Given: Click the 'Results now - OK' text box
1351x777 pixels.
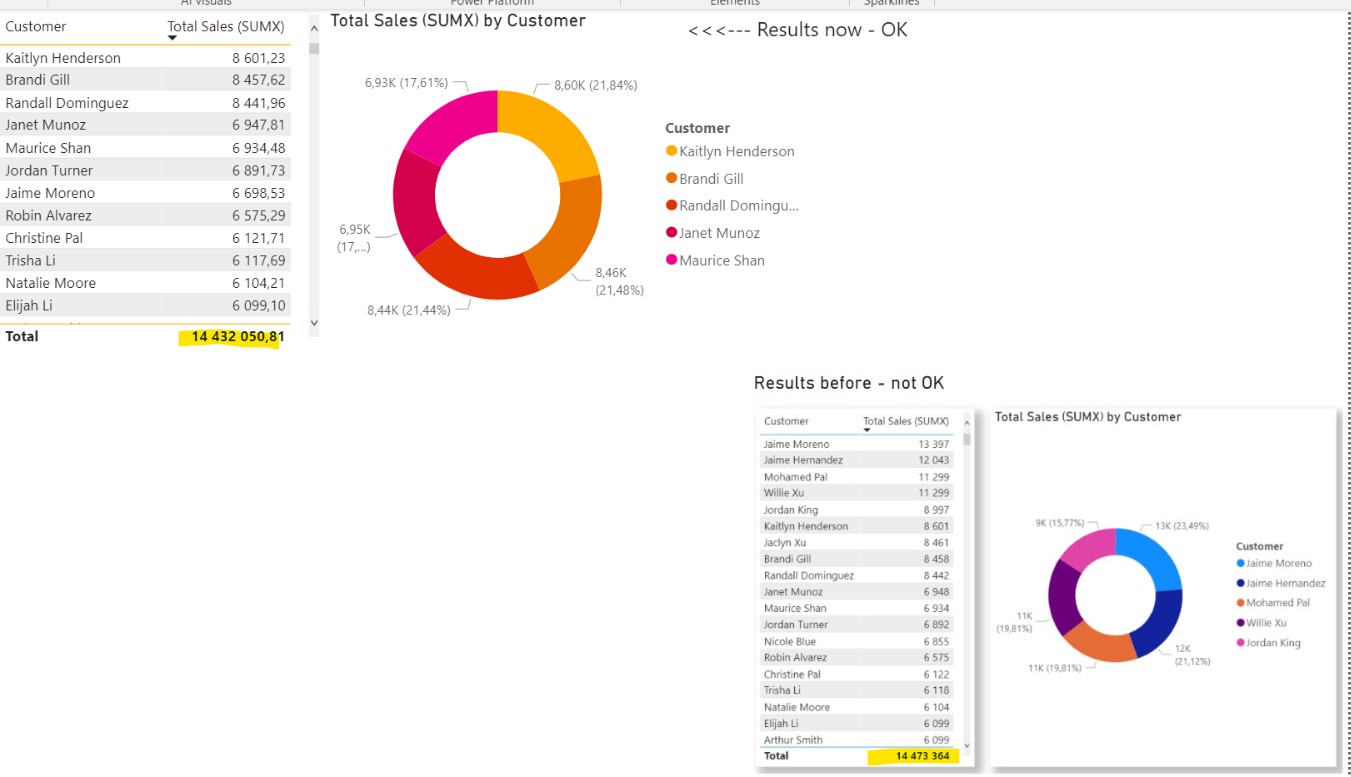Looking at the screenshot, I should (x=797, y=30).
